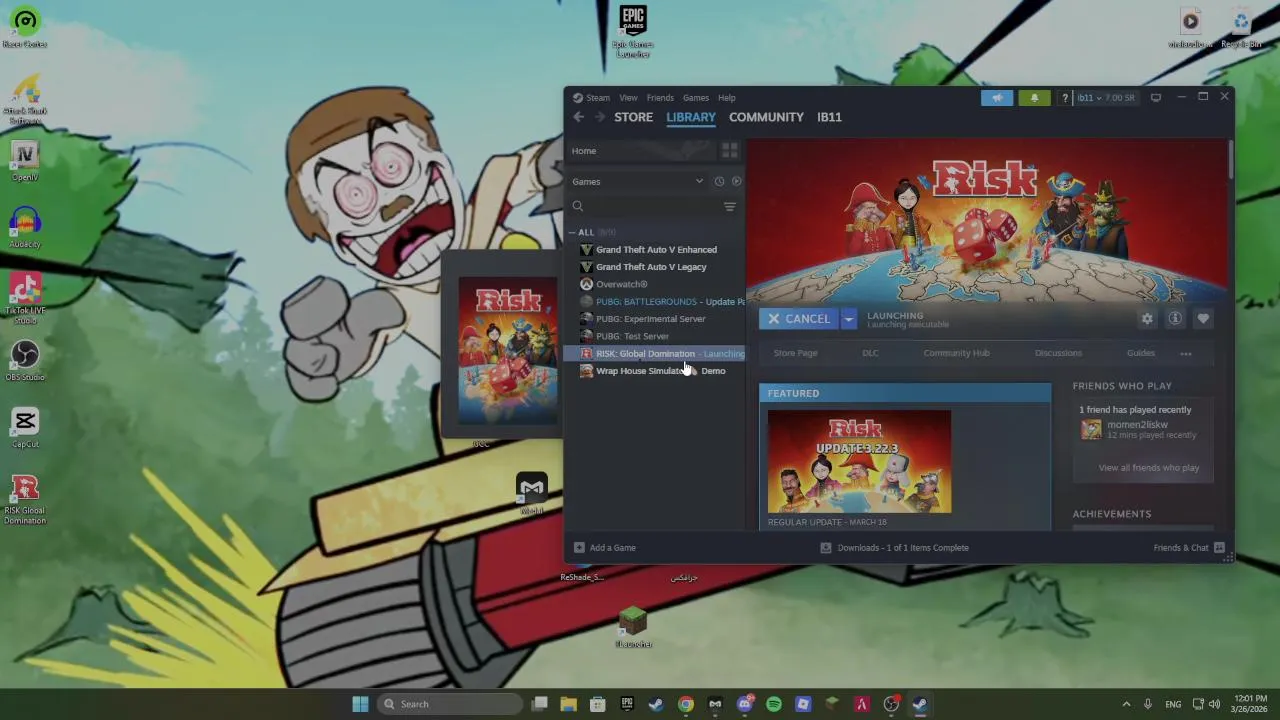1280x720 pixels.
Task: Add RISK to favorites heart icon
Action: 1203,318
